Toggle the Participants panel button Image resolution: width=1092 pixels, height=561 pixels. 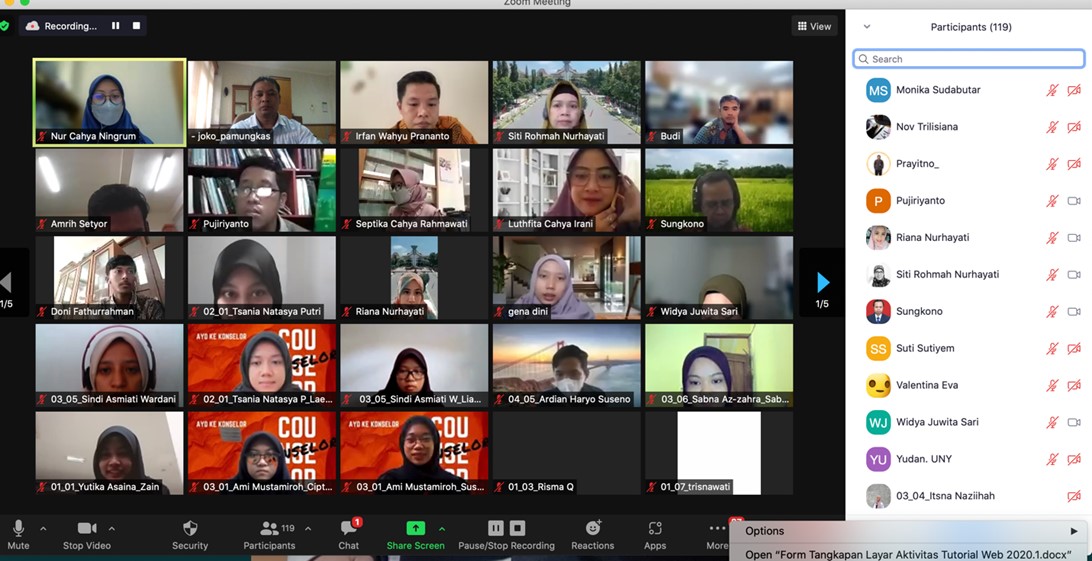[270, 535]
